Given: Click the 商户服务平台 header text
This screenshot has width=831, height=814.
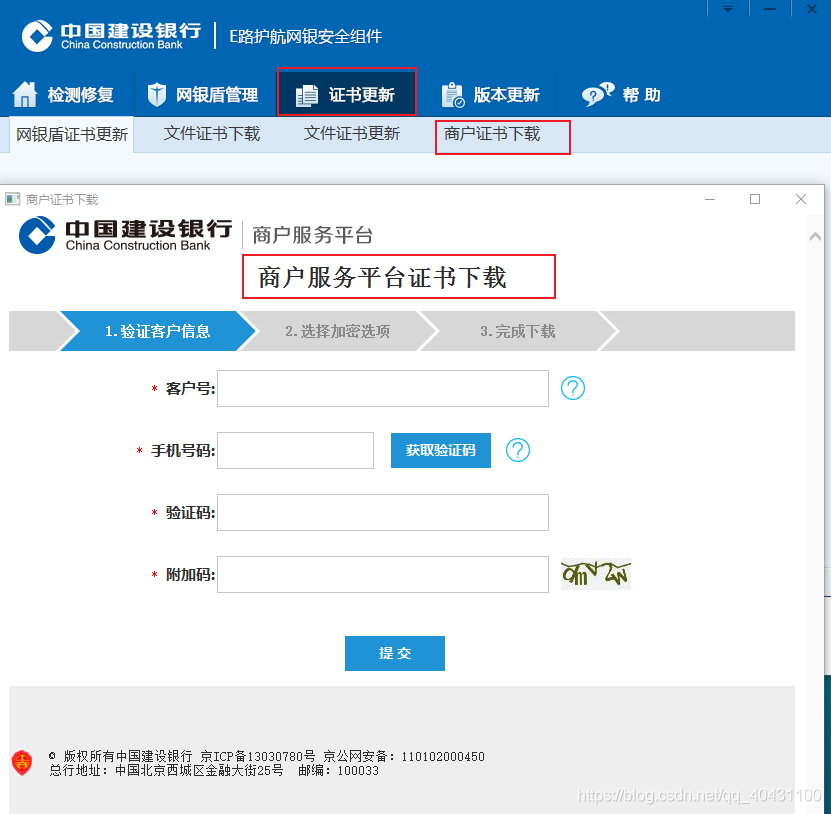Looking at the screenshot, I should click(313, 235).
